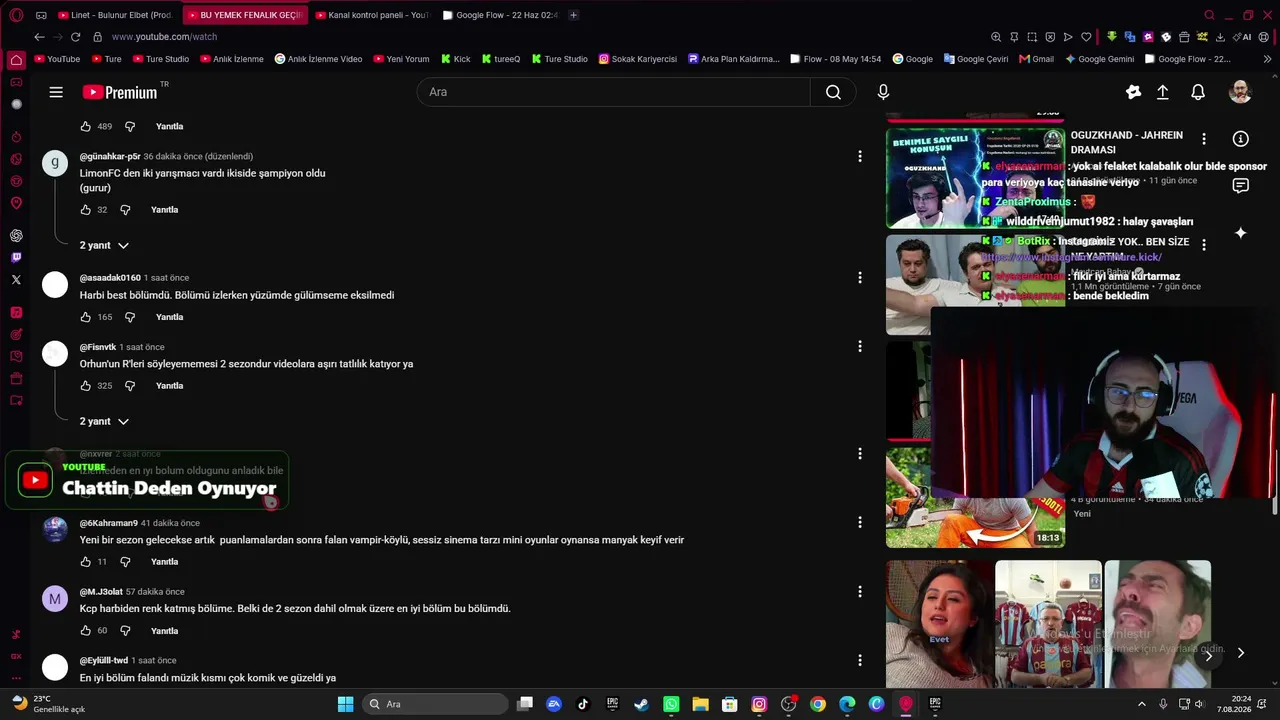Open a new browser tab
Viewport: 1280px width, 720px height.
coord(573,15)
